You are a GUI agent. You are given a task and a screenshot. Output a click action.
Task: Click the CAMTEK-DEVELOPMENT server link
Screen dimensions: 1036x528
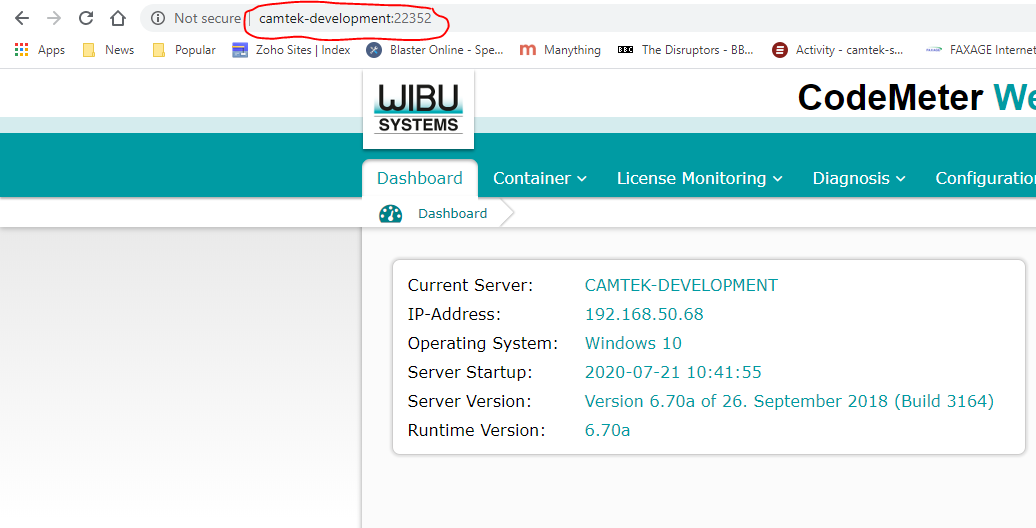(x=681, y=285)
